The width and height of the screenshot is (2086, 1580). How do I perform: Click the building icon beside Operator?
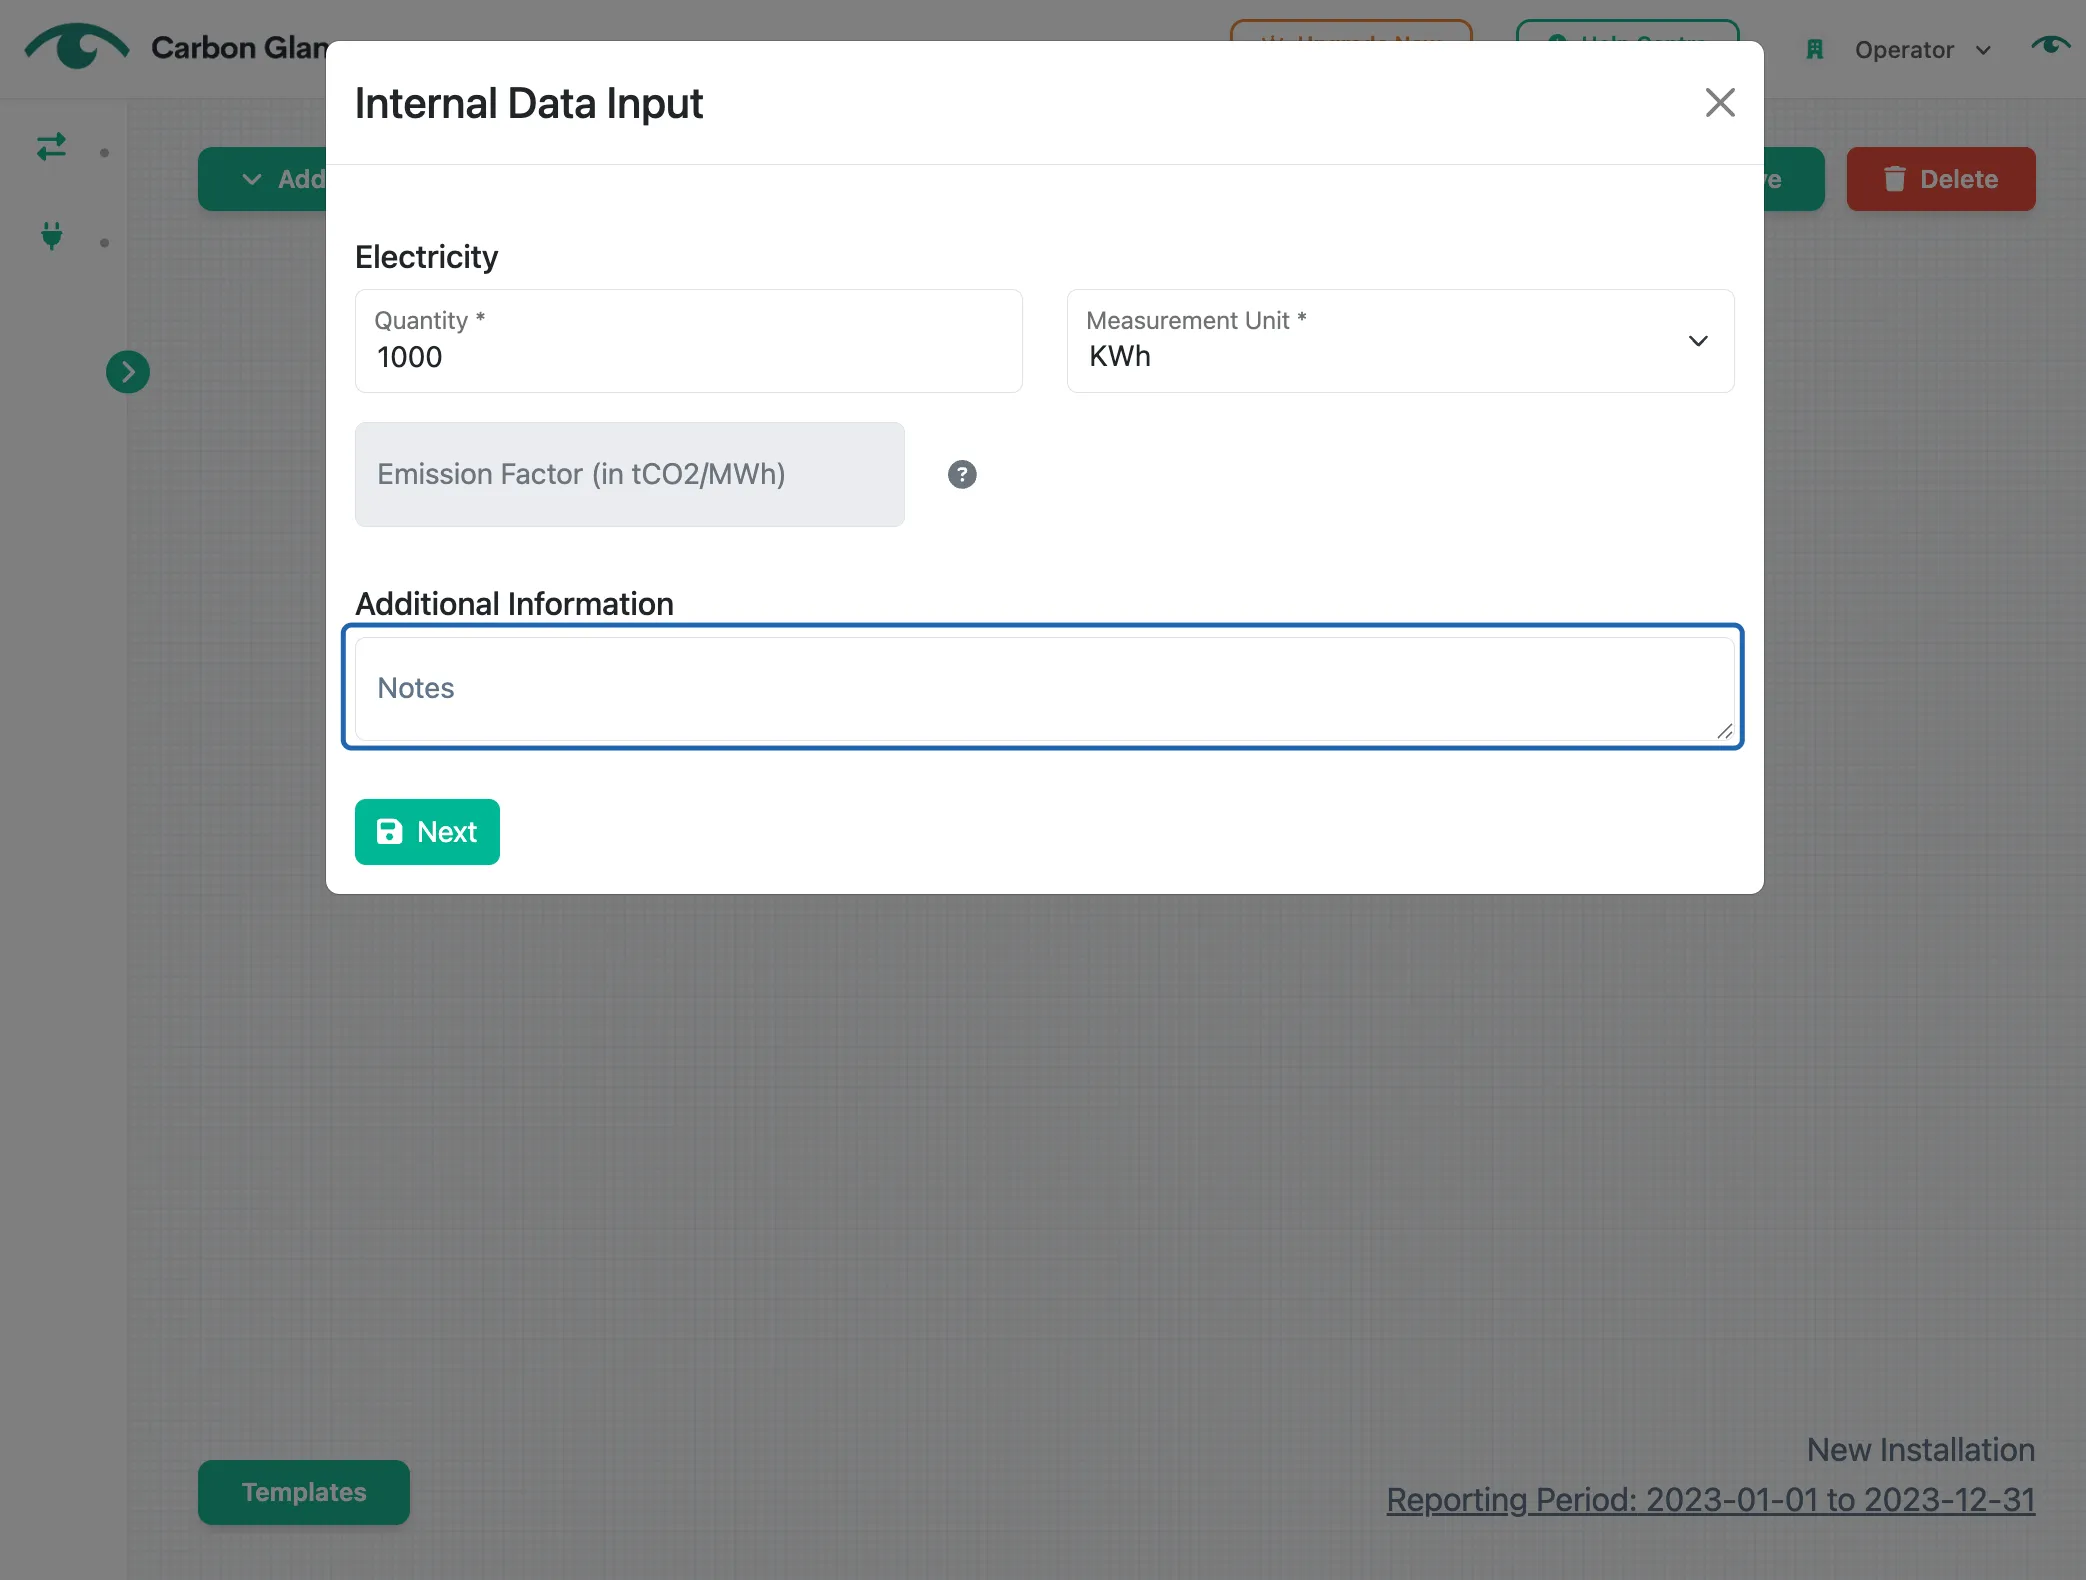click(1815, 50)
